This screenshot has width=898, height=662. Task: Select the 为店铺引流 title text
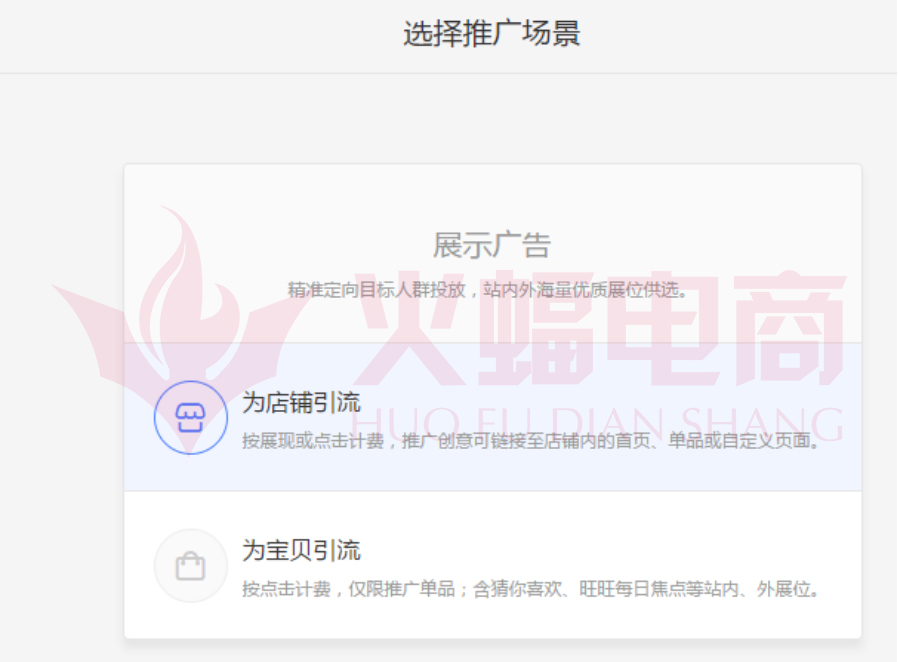pyautogui.click(x=301, y=402)
